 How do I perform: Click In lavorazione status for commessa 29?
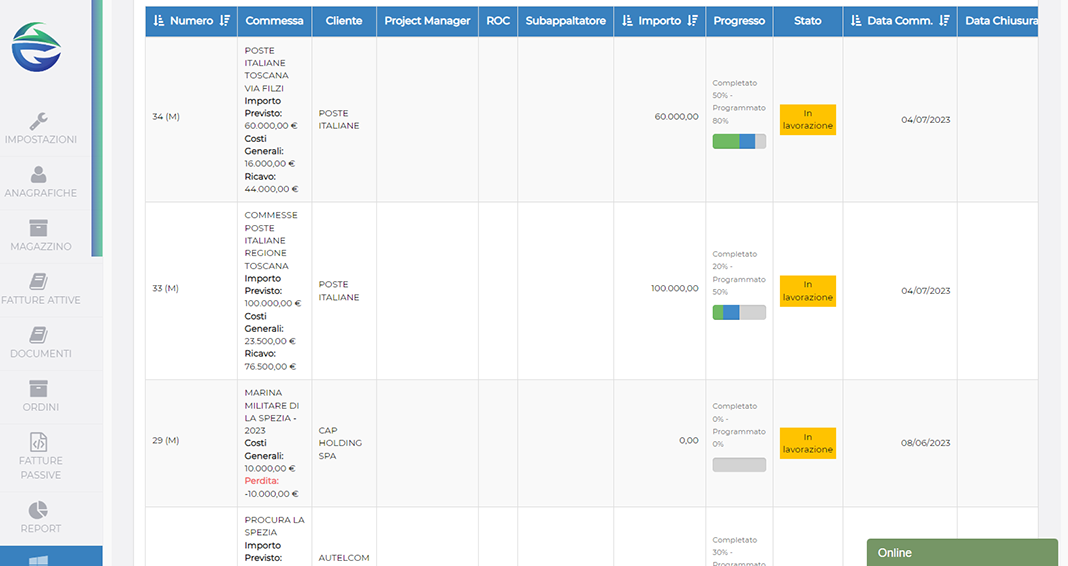pyautogui.click(x=808, y=443)
